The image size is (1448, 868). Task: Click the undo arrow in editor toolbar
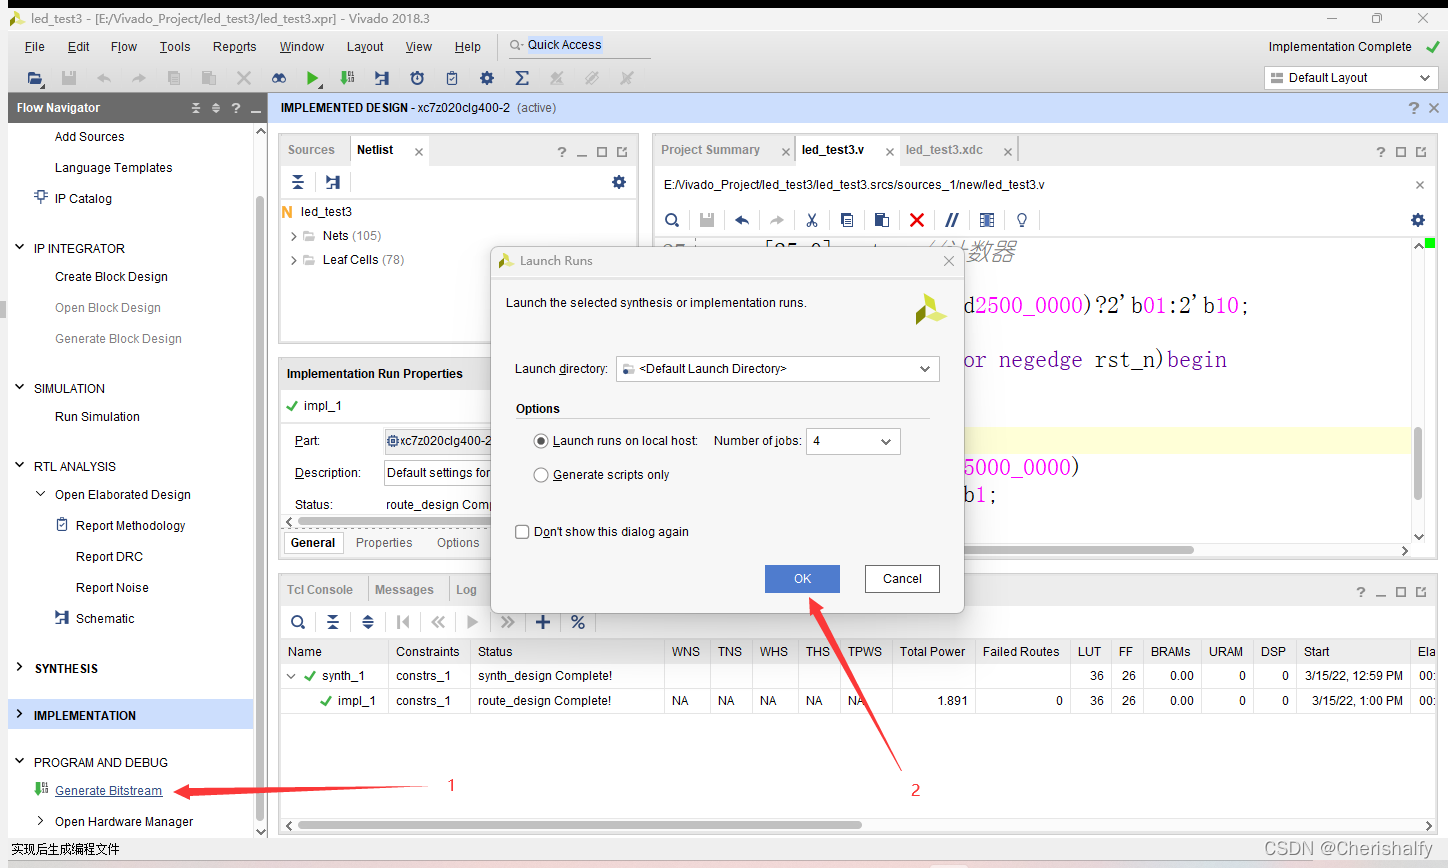pyautogui.click(x=742, y=220)
